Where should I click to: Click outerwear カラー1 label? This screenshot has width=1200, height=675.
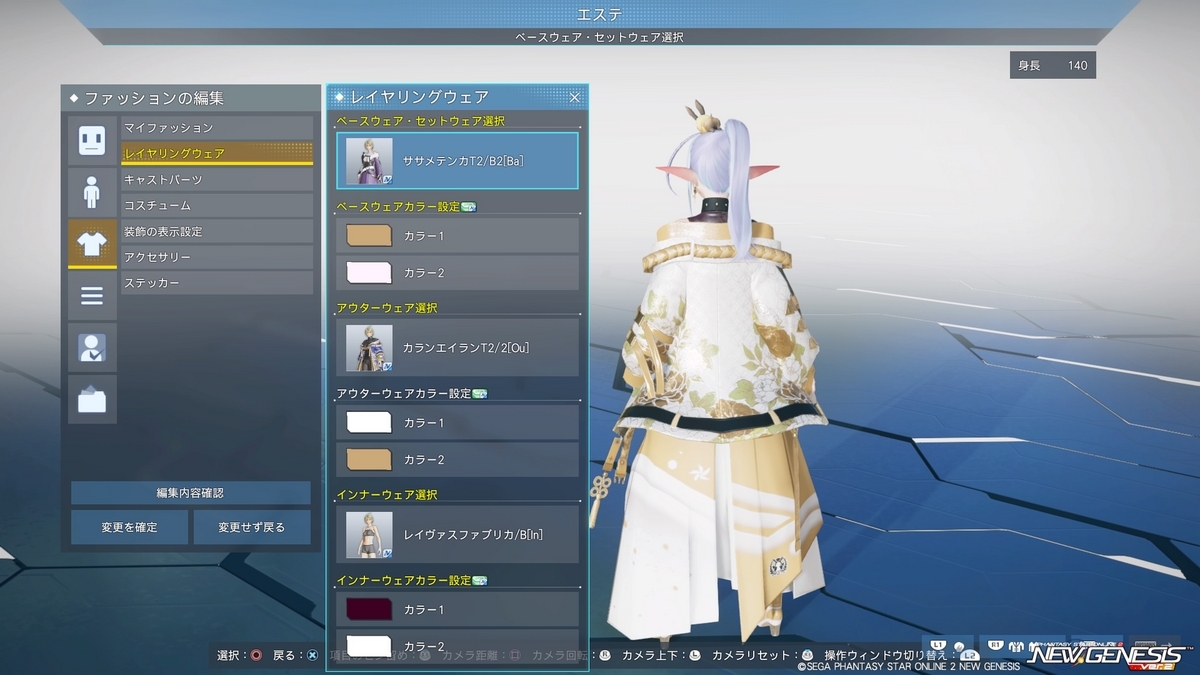pos(423,423)
